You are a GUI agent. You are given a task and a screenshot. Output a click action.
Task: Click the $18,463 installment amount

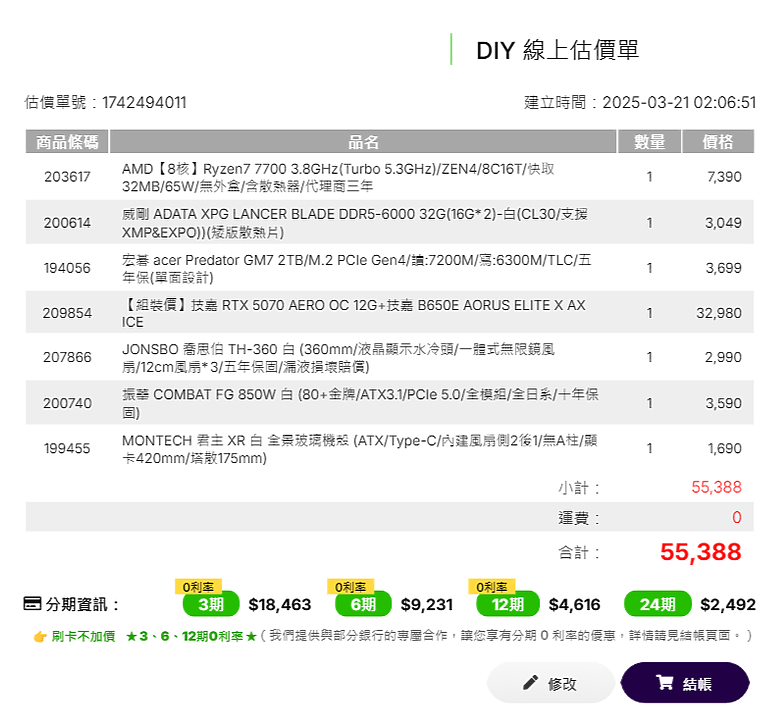click(280, 605)
